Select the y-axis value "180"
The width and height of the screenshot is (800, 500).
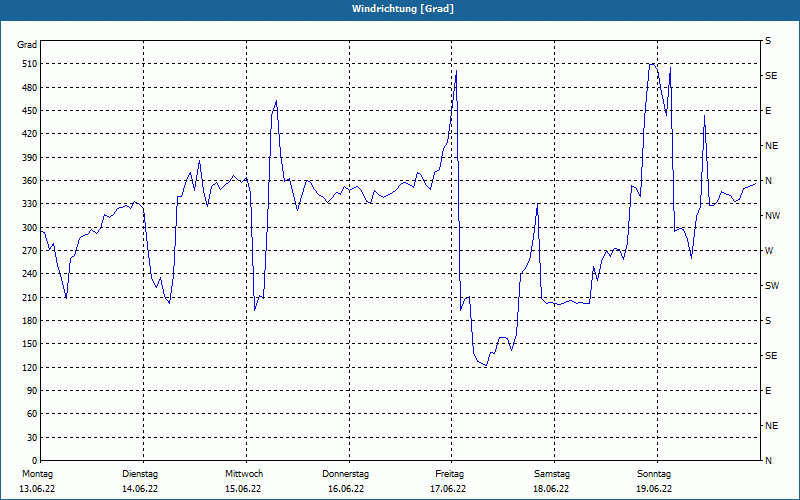(30, 321)
